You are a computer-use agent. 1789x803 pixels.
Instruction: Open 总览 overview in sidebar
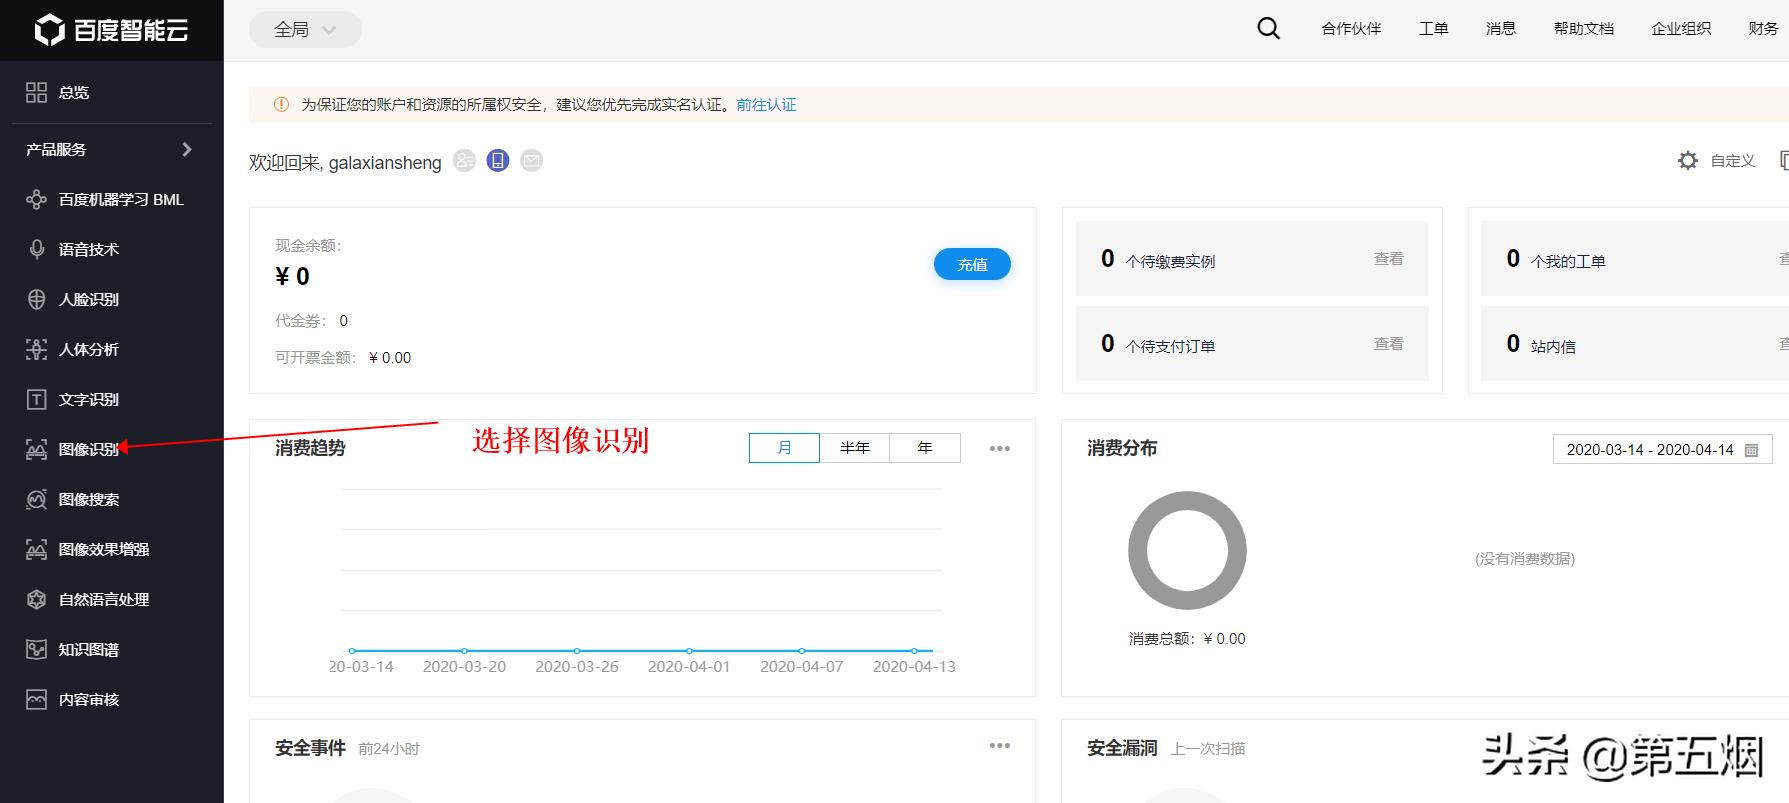point(74,92)
